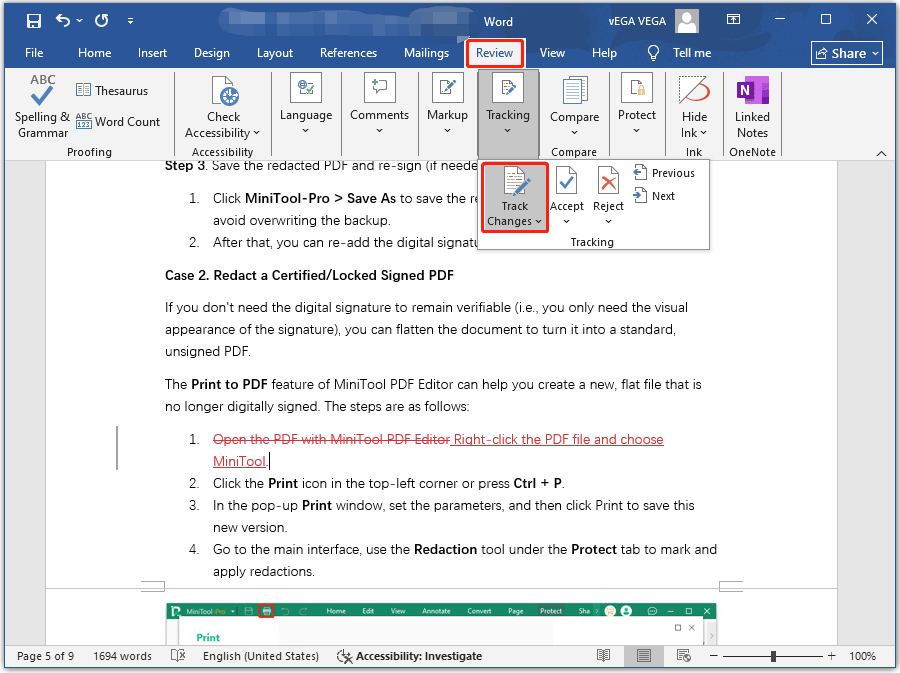Go to the Mailings tab
The image size is (900, 673).
426,53
